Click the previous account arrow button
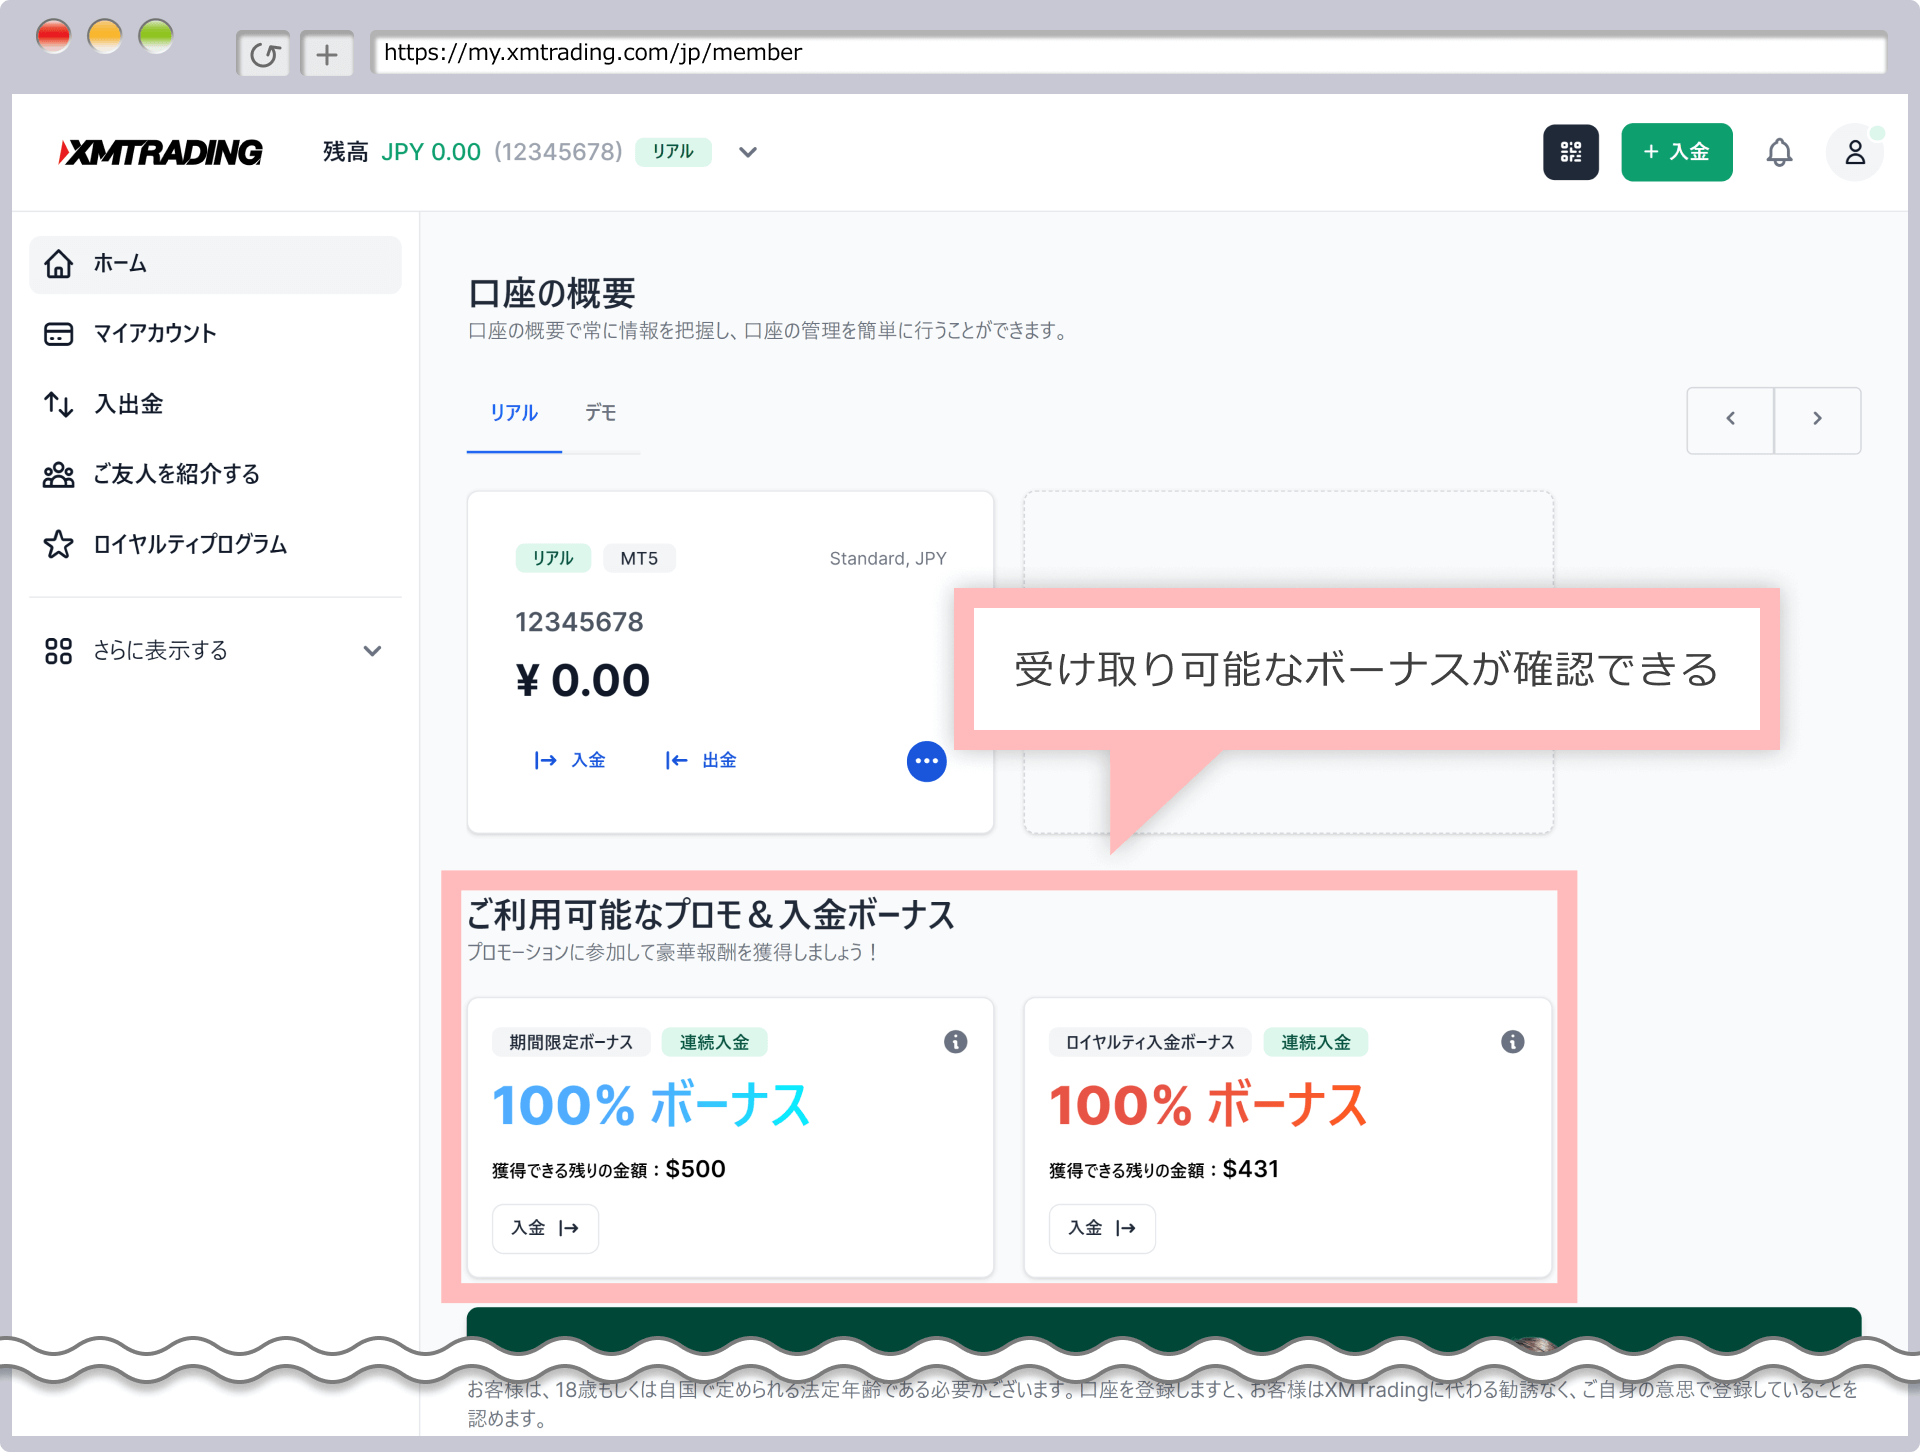The height and width of the screenshot is (1452, 1920). pos(1730,419)
